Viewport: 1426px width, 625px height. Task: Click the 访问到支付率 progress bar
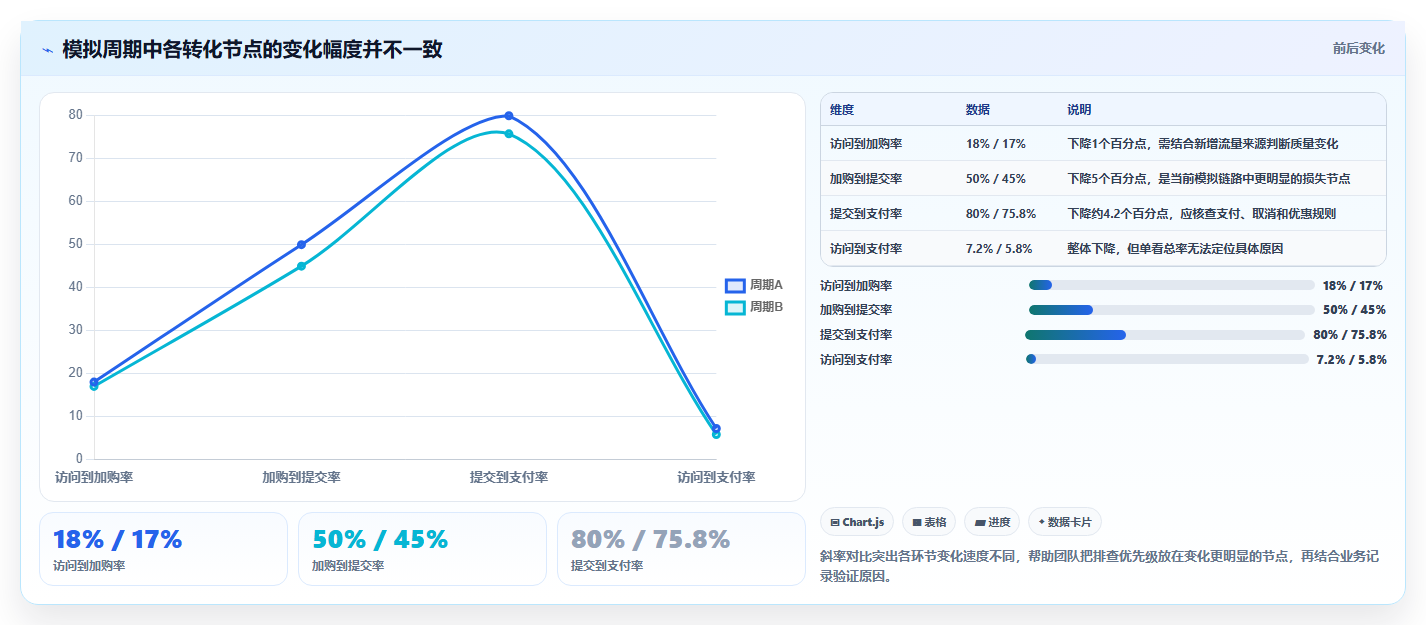[x=1167, y=359]
